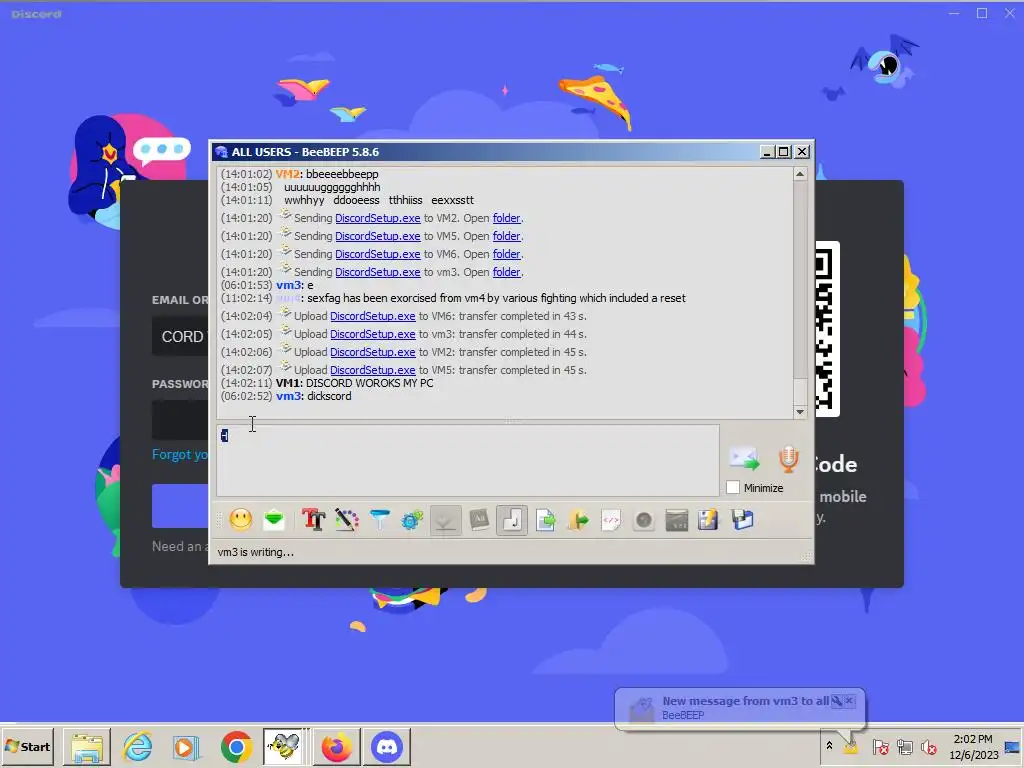Click the floppy disk with pencil icon

pyautogui.click(x=709, y=520)
